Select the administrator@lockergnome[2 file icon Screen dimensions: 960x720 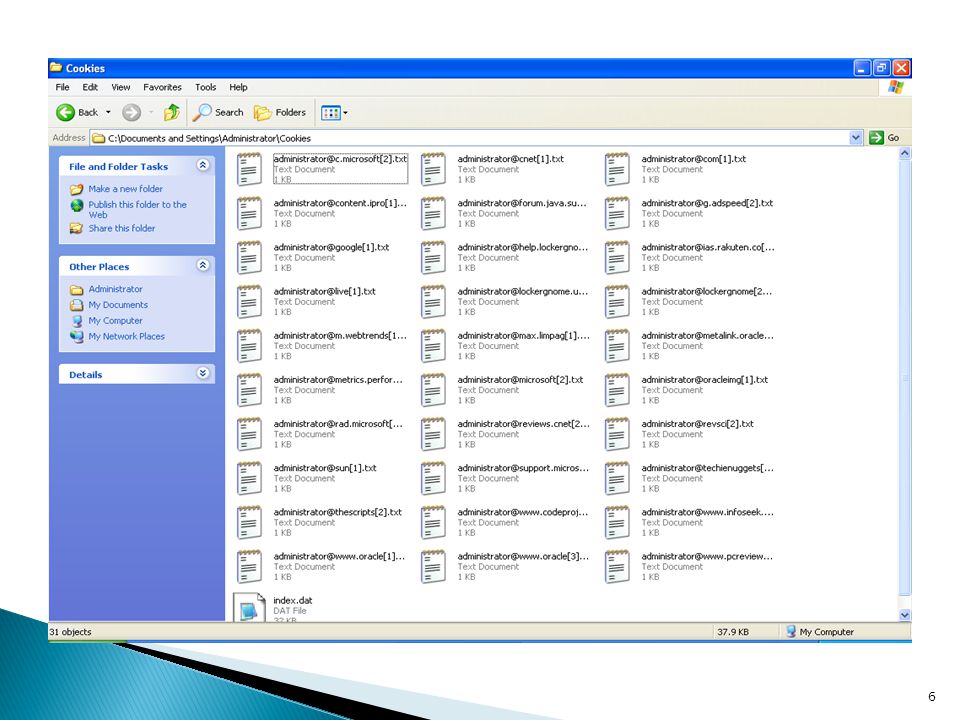(617, 301)
